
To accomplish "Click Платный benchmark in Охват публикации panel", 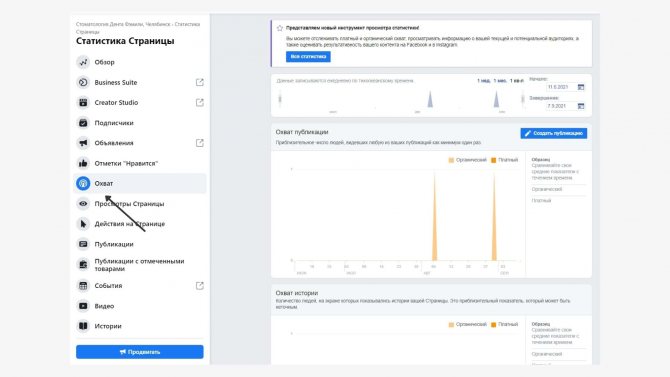I will point(541,200).
